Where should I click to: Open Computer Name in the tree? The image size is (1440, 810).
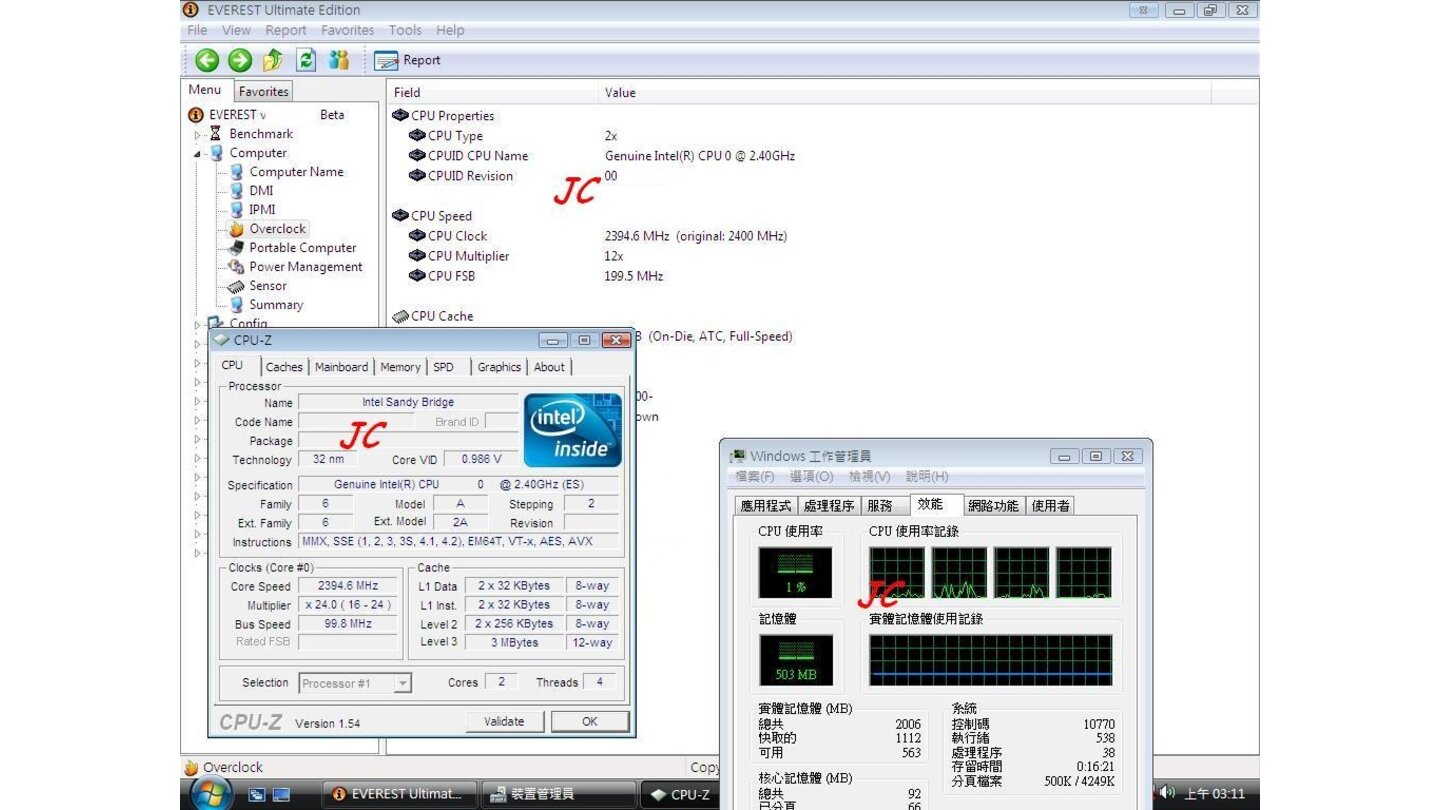(286, 172)
